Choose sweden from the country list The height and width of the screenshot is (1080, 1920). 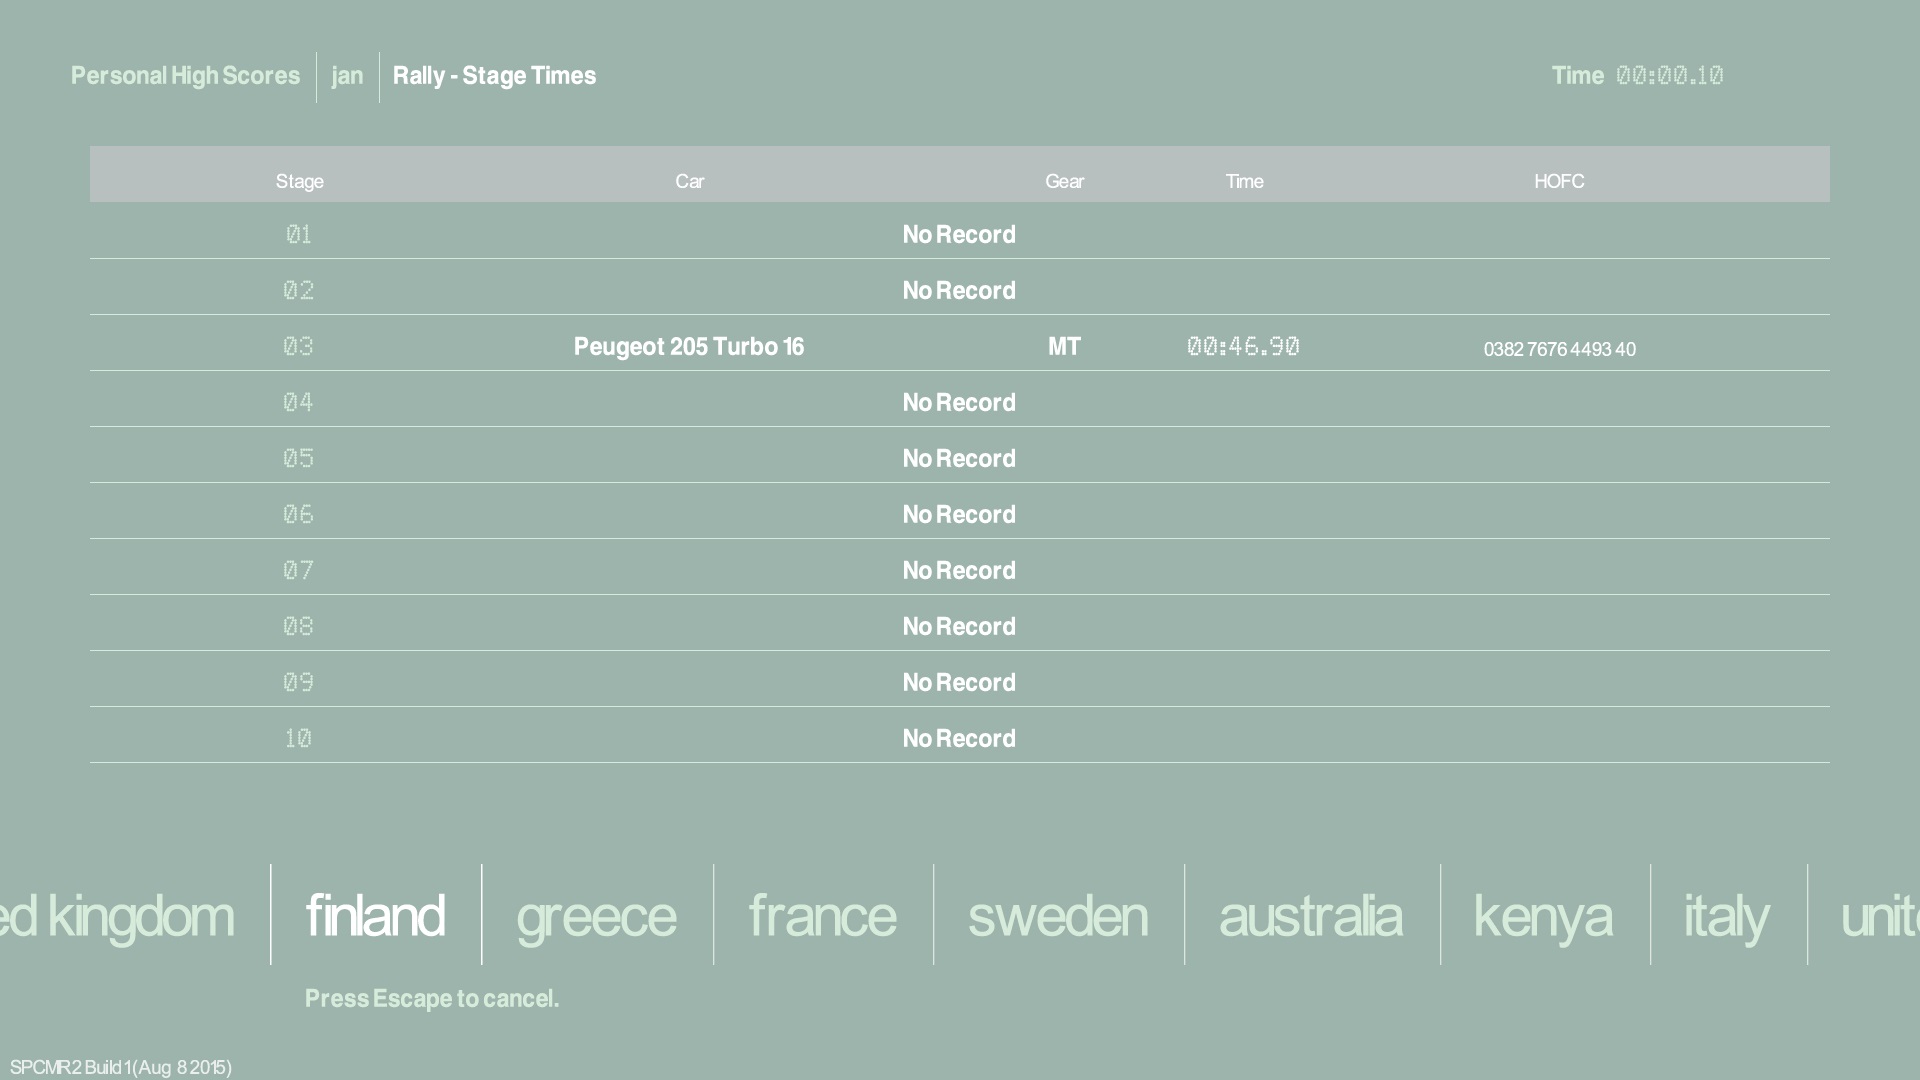tap(1058, 916)
